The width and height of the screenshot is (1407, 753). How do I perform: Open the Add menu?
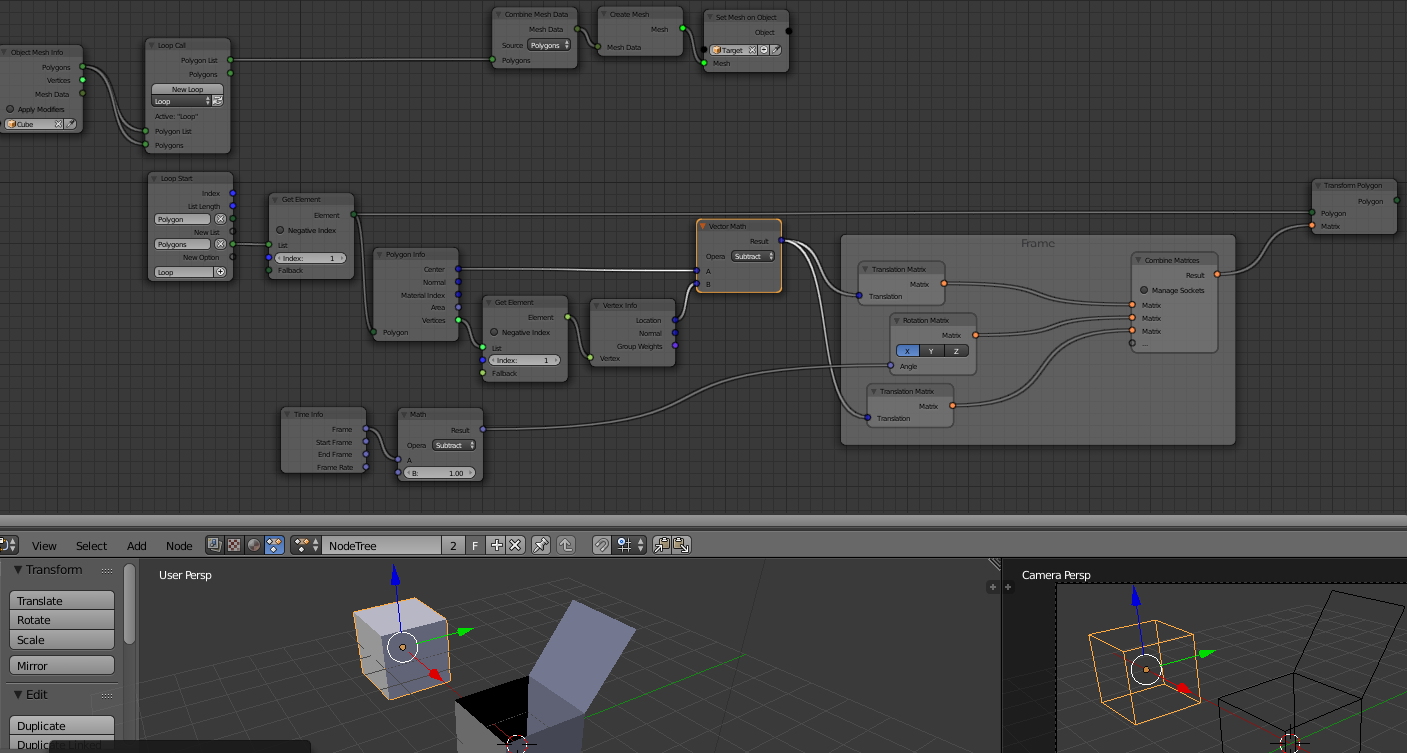[x=137, y=545]
